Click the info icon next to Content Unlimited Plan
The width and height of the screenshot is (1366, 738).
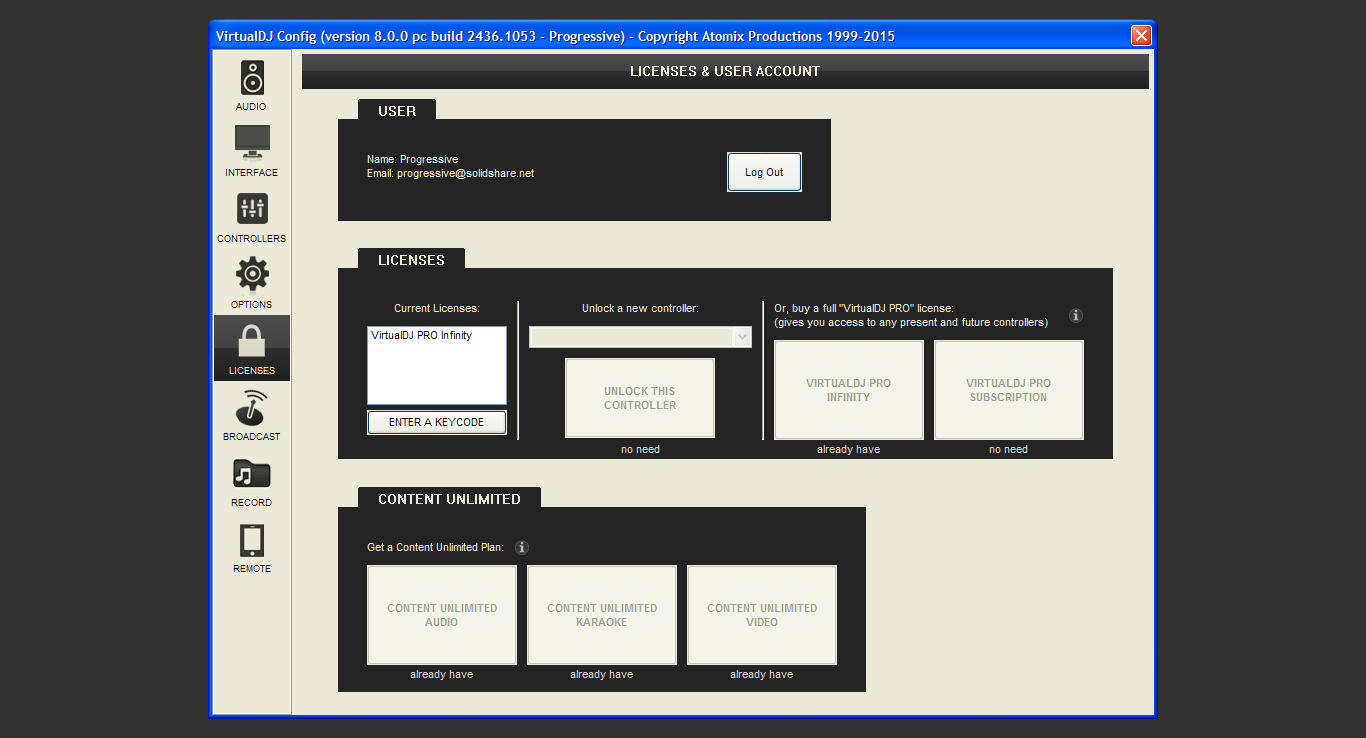tap(522, 548)
